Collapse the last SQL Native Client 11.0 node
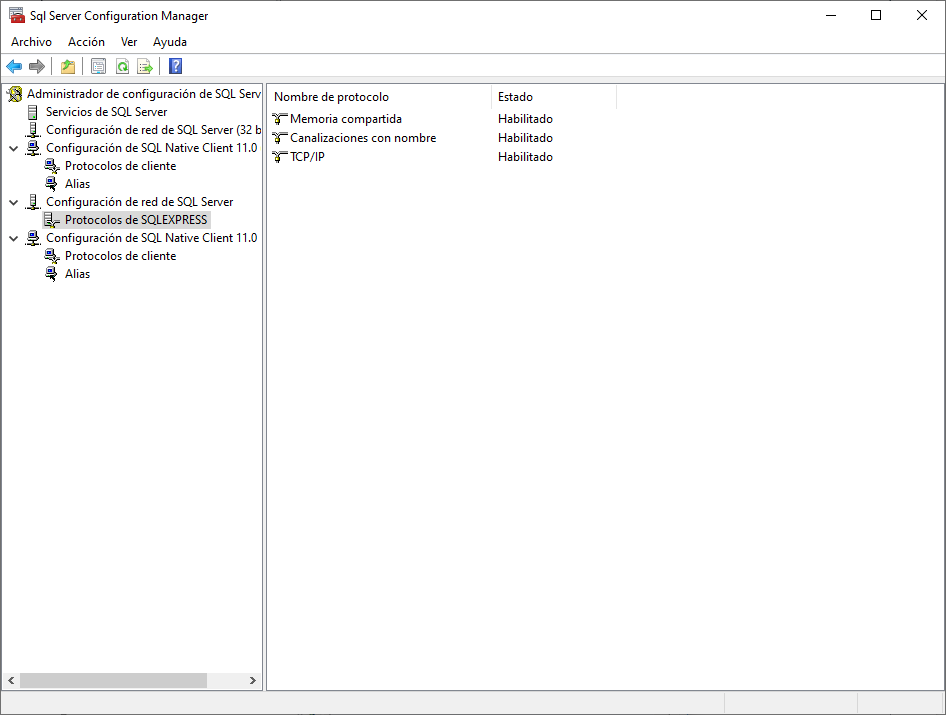The height and width of the screenshot is (715, 946). point(13,238)
